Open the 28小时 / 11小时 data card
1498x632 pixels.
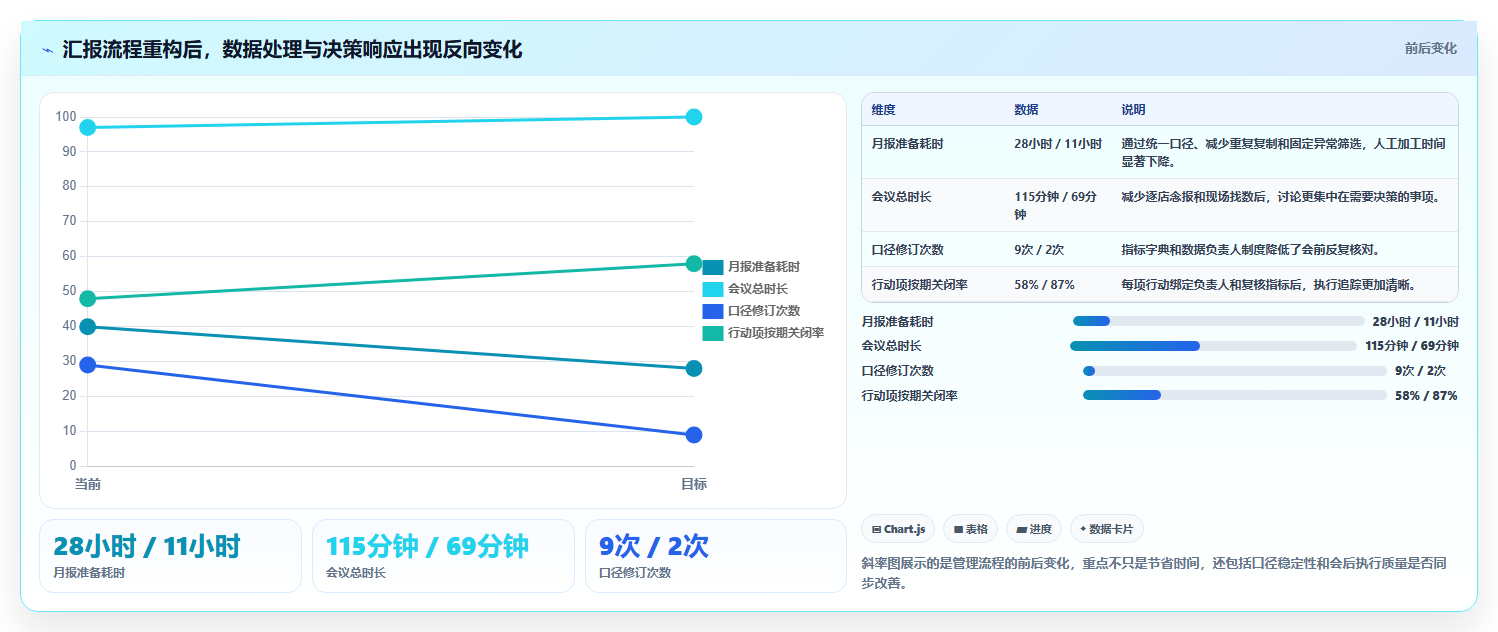tap(170, 556)
